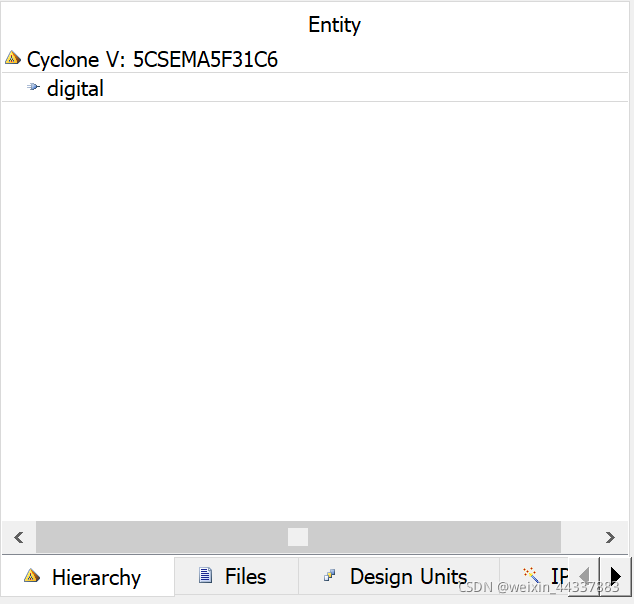Select the Cyclone V: 5CSEMA5F31C6 device row
Viewport: 634px width, 604px height.
(315, 59)
